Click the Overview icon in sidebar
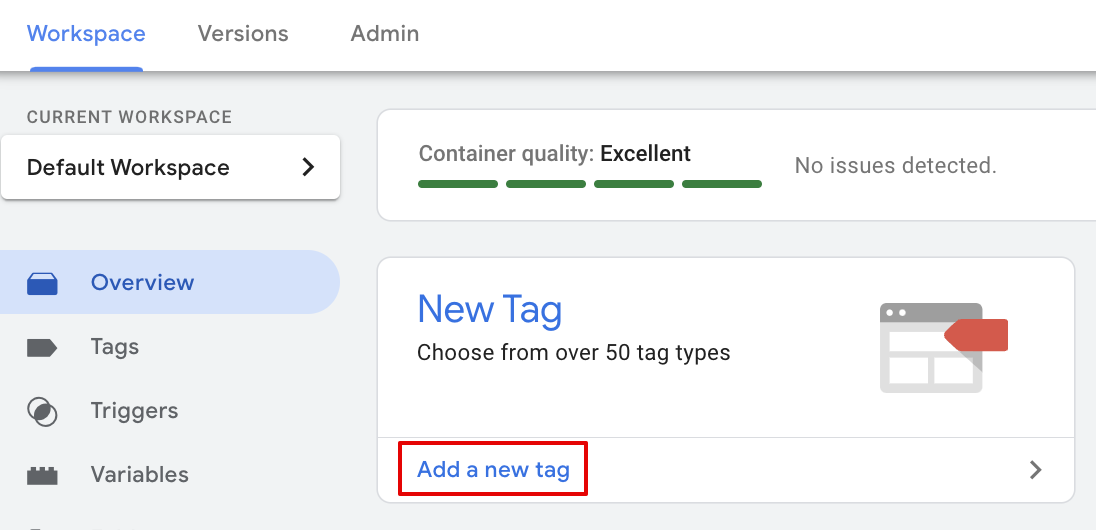Image resolution: width=1096 pixels, height=530 pixels. click(42, 284)
